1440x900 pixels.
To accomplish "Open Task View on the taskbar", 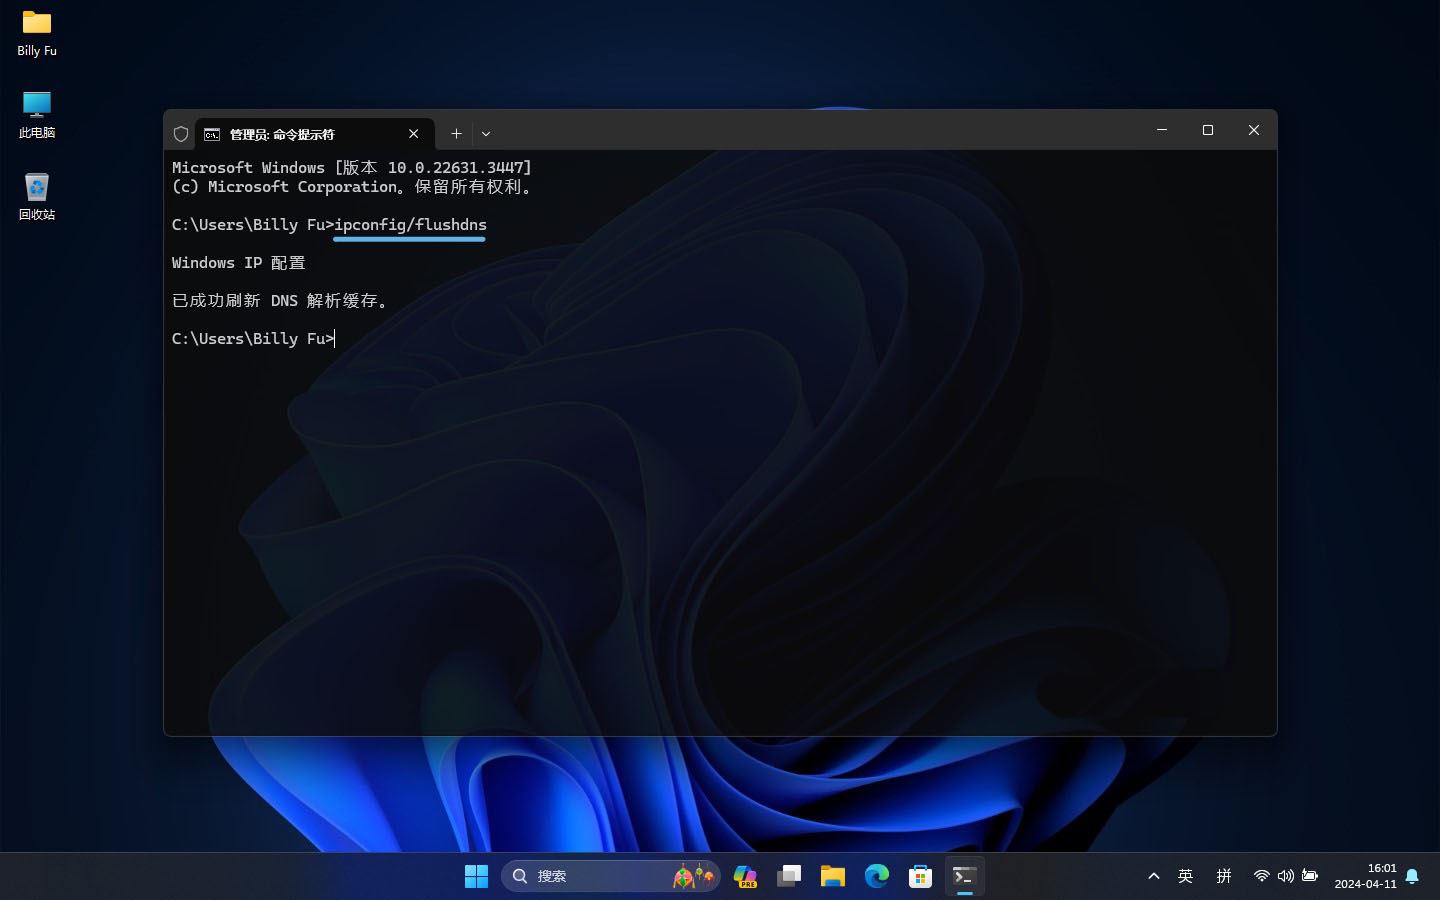I will coord(789,876).
